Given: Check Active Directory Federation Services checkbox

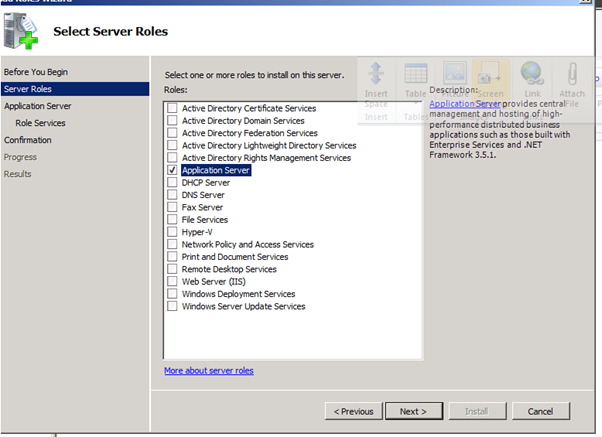Looking at the screenshot, I should (172, 133).
